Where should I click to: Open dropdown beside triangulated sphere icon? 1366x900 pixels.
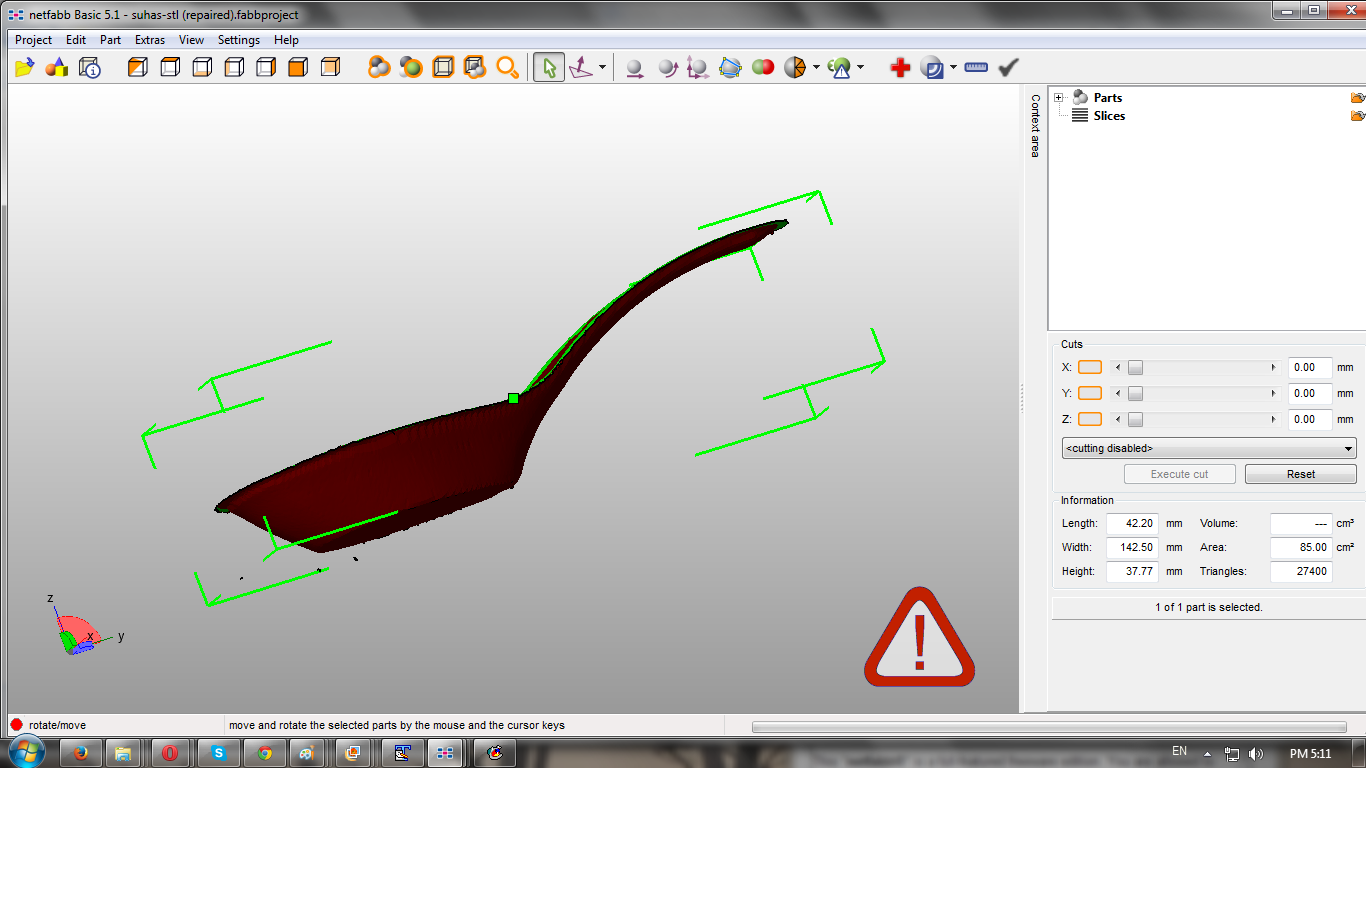(x=816, y=67)
